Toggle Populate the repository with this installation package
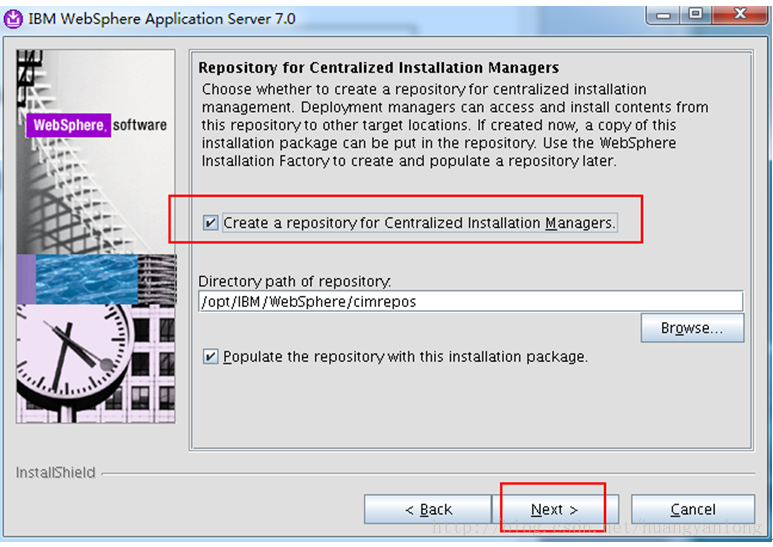The height and width of the screenshot is (547, 773). pos(211,356)
